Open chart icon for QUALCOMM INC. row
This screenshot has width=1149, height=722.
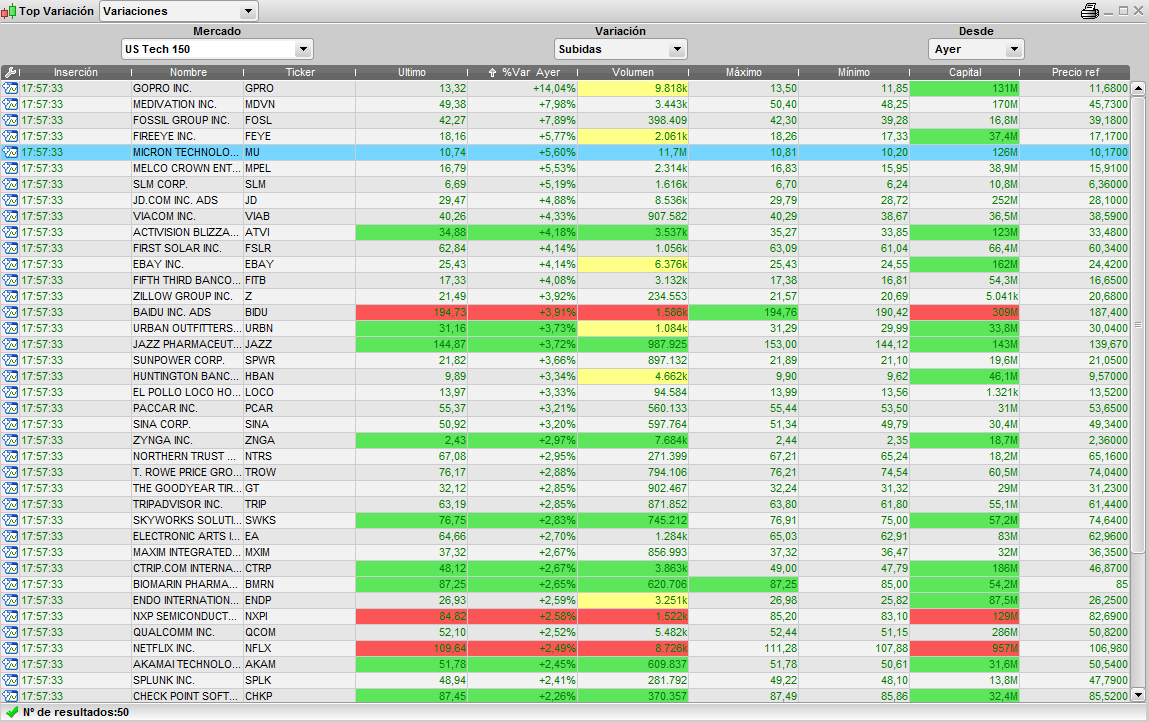point(10,633)
